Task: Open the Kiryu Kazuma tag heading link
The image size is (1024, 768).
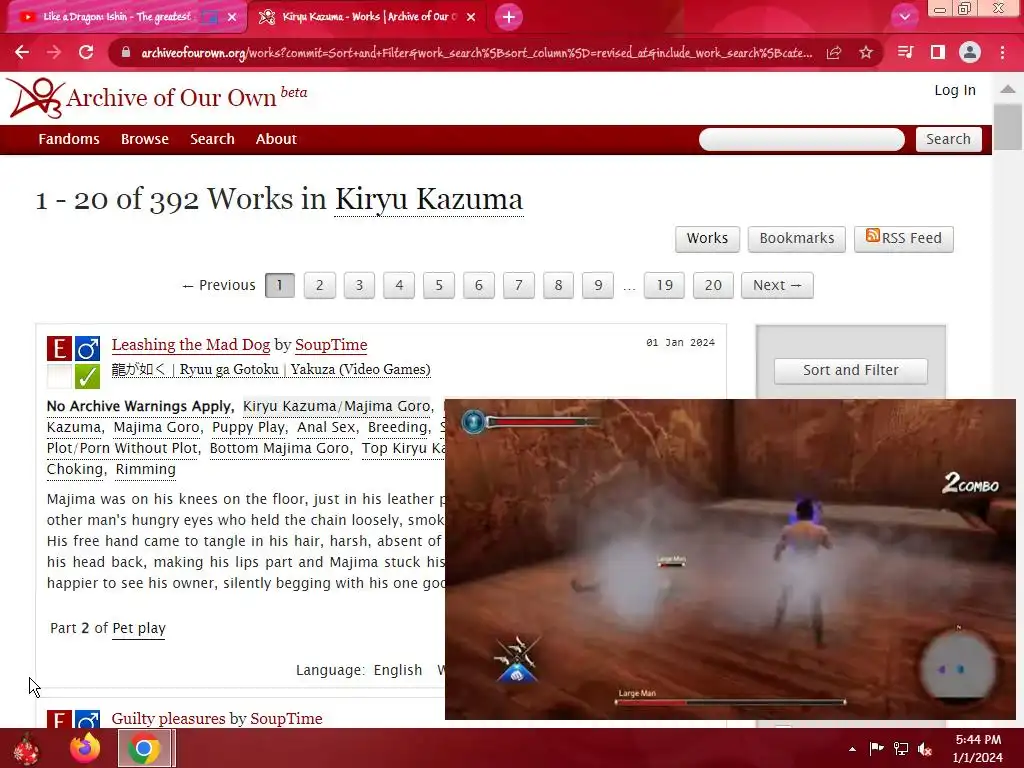Action: click(428, 200)
